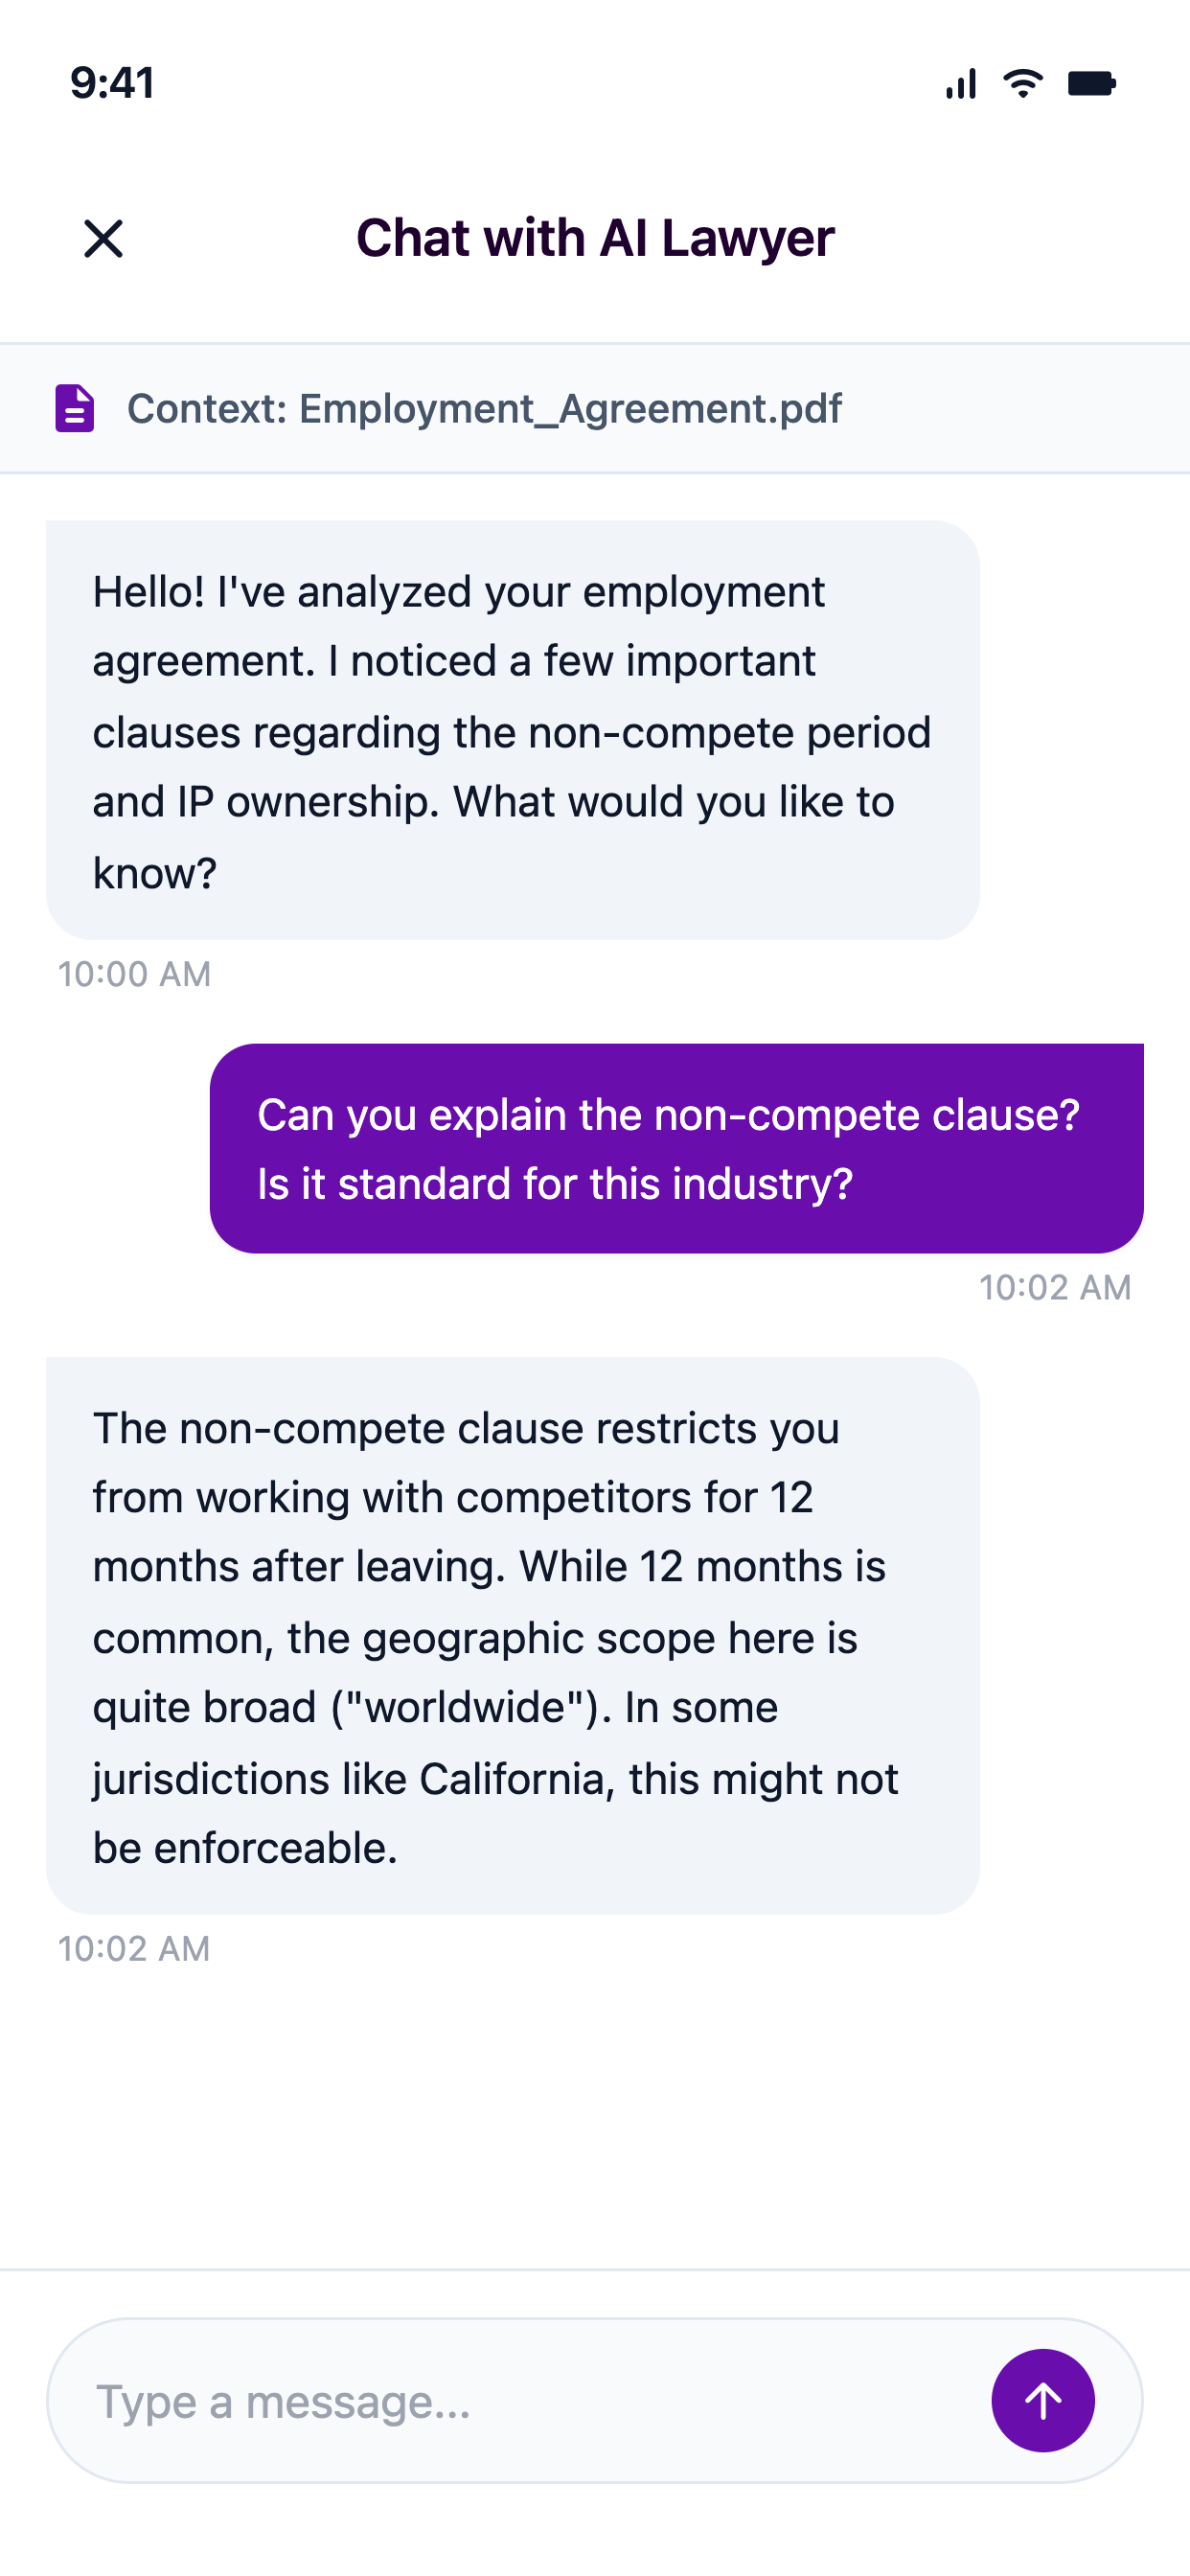This screenshot has height=2576, width=1190.
Task: Select the AI reply starting "The non-compete clause restricts"
Action: [x=512, y=1635]
